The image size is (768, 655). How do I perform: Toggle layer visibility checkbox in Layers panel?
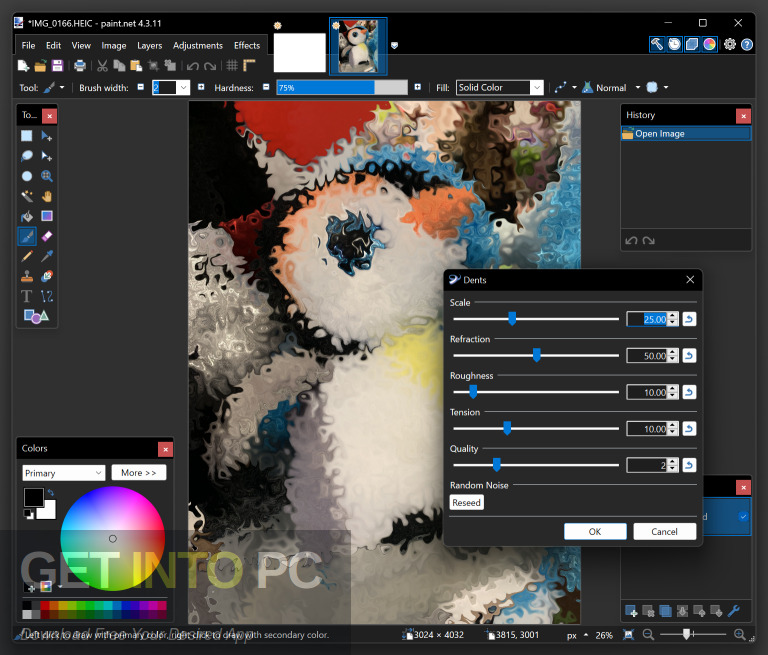tap(743, 516)
